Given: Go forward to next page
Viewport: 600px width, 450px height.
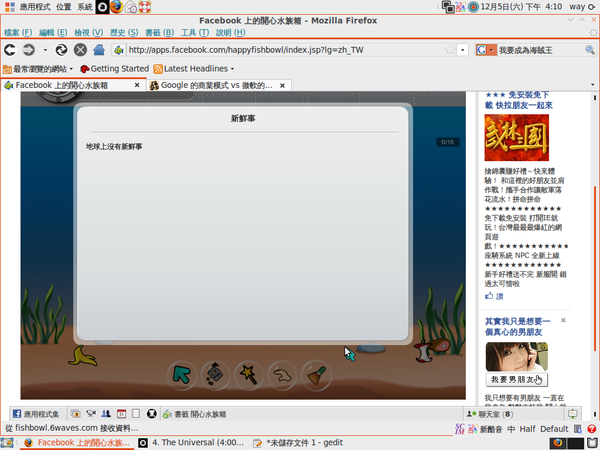Looking at the screenshot, I should [x=29, y=50].
